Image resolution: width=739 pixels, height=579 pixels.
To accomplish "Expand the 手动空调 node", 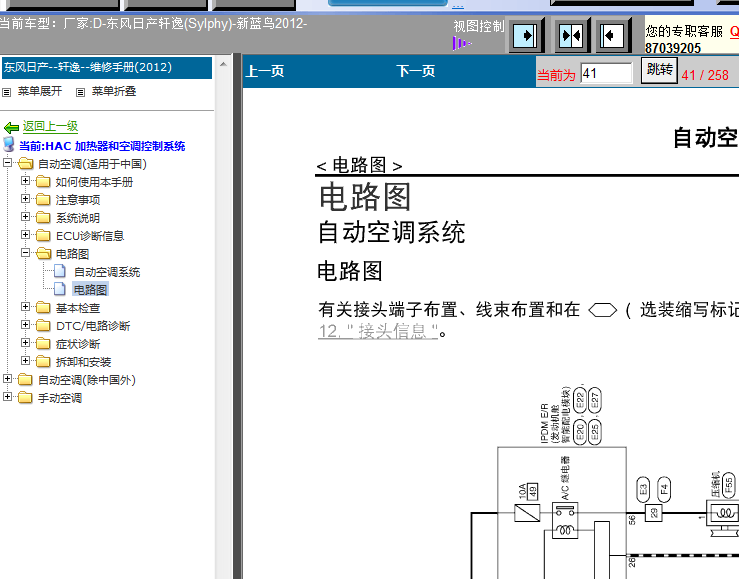I will click(x=7, y=397).
